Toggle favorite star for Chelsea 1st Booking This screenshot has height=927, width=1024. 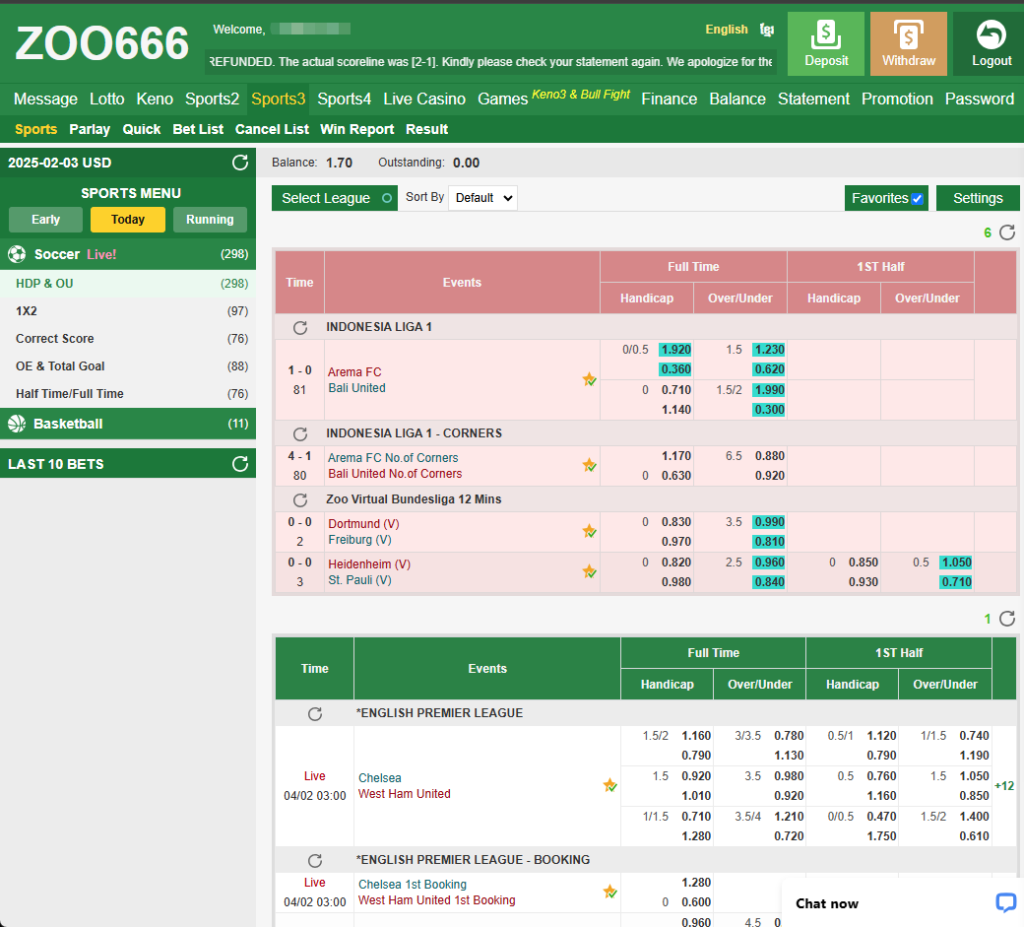610,892
